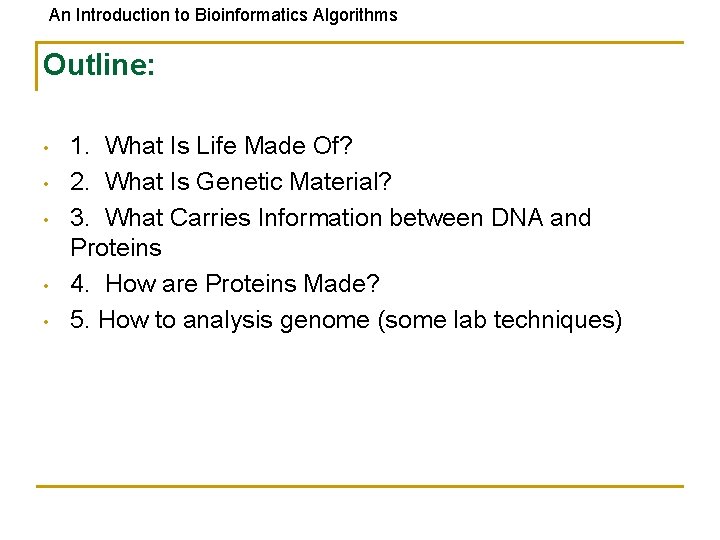
Task: Select the '2. What Is Genetic Material?' line
Action: [x=231, y=182]
